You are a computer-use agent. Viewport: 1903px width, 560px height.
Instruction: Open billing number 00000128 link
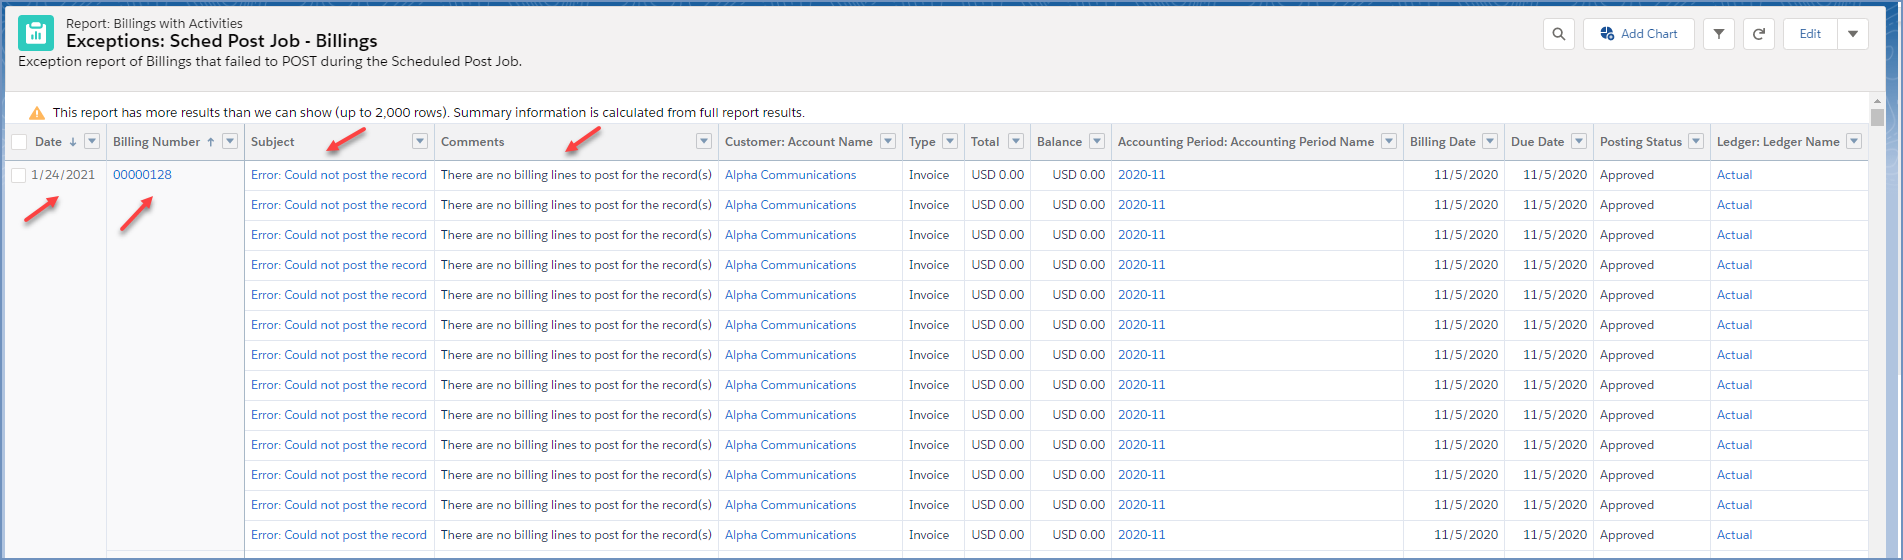pos(142,175)
